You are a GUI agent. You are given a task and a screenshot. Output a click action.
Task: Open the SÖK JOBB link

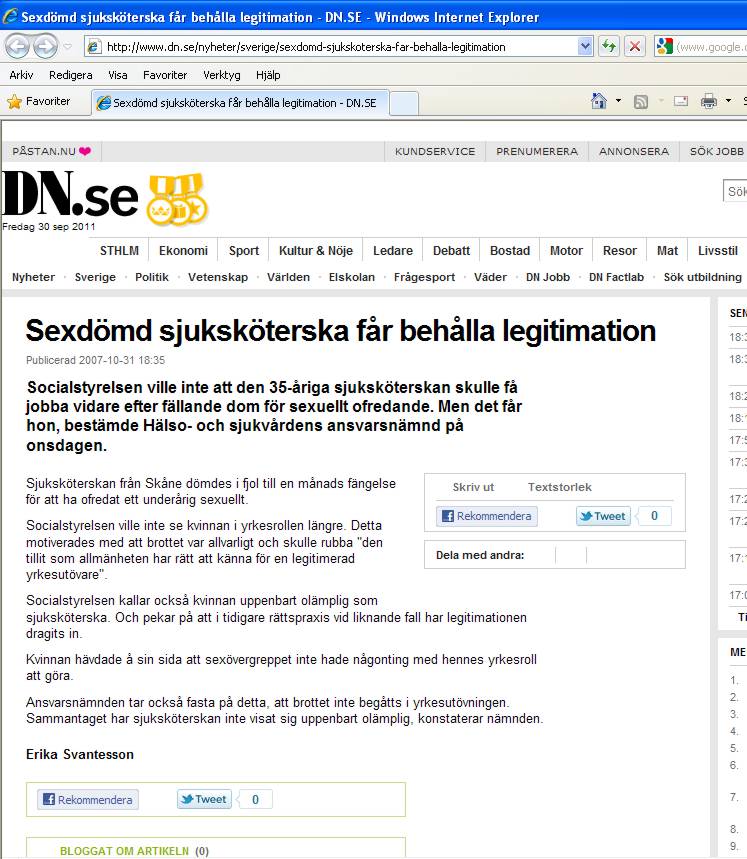(716, 151)
